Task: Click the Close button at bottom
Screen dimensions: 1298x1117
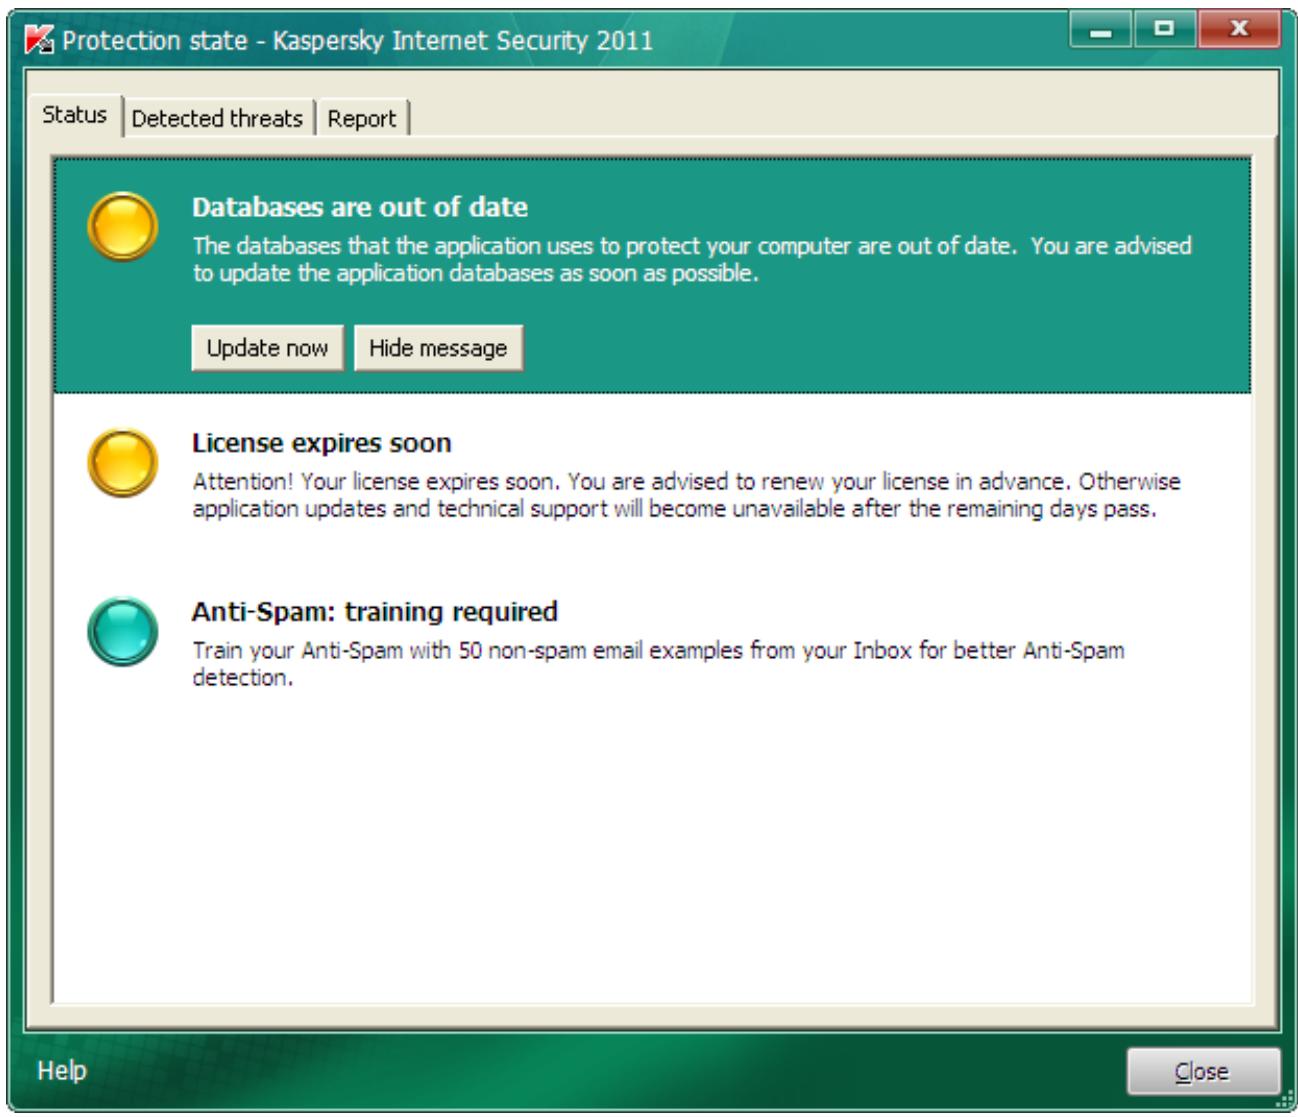Action: click(1202, 1072)
